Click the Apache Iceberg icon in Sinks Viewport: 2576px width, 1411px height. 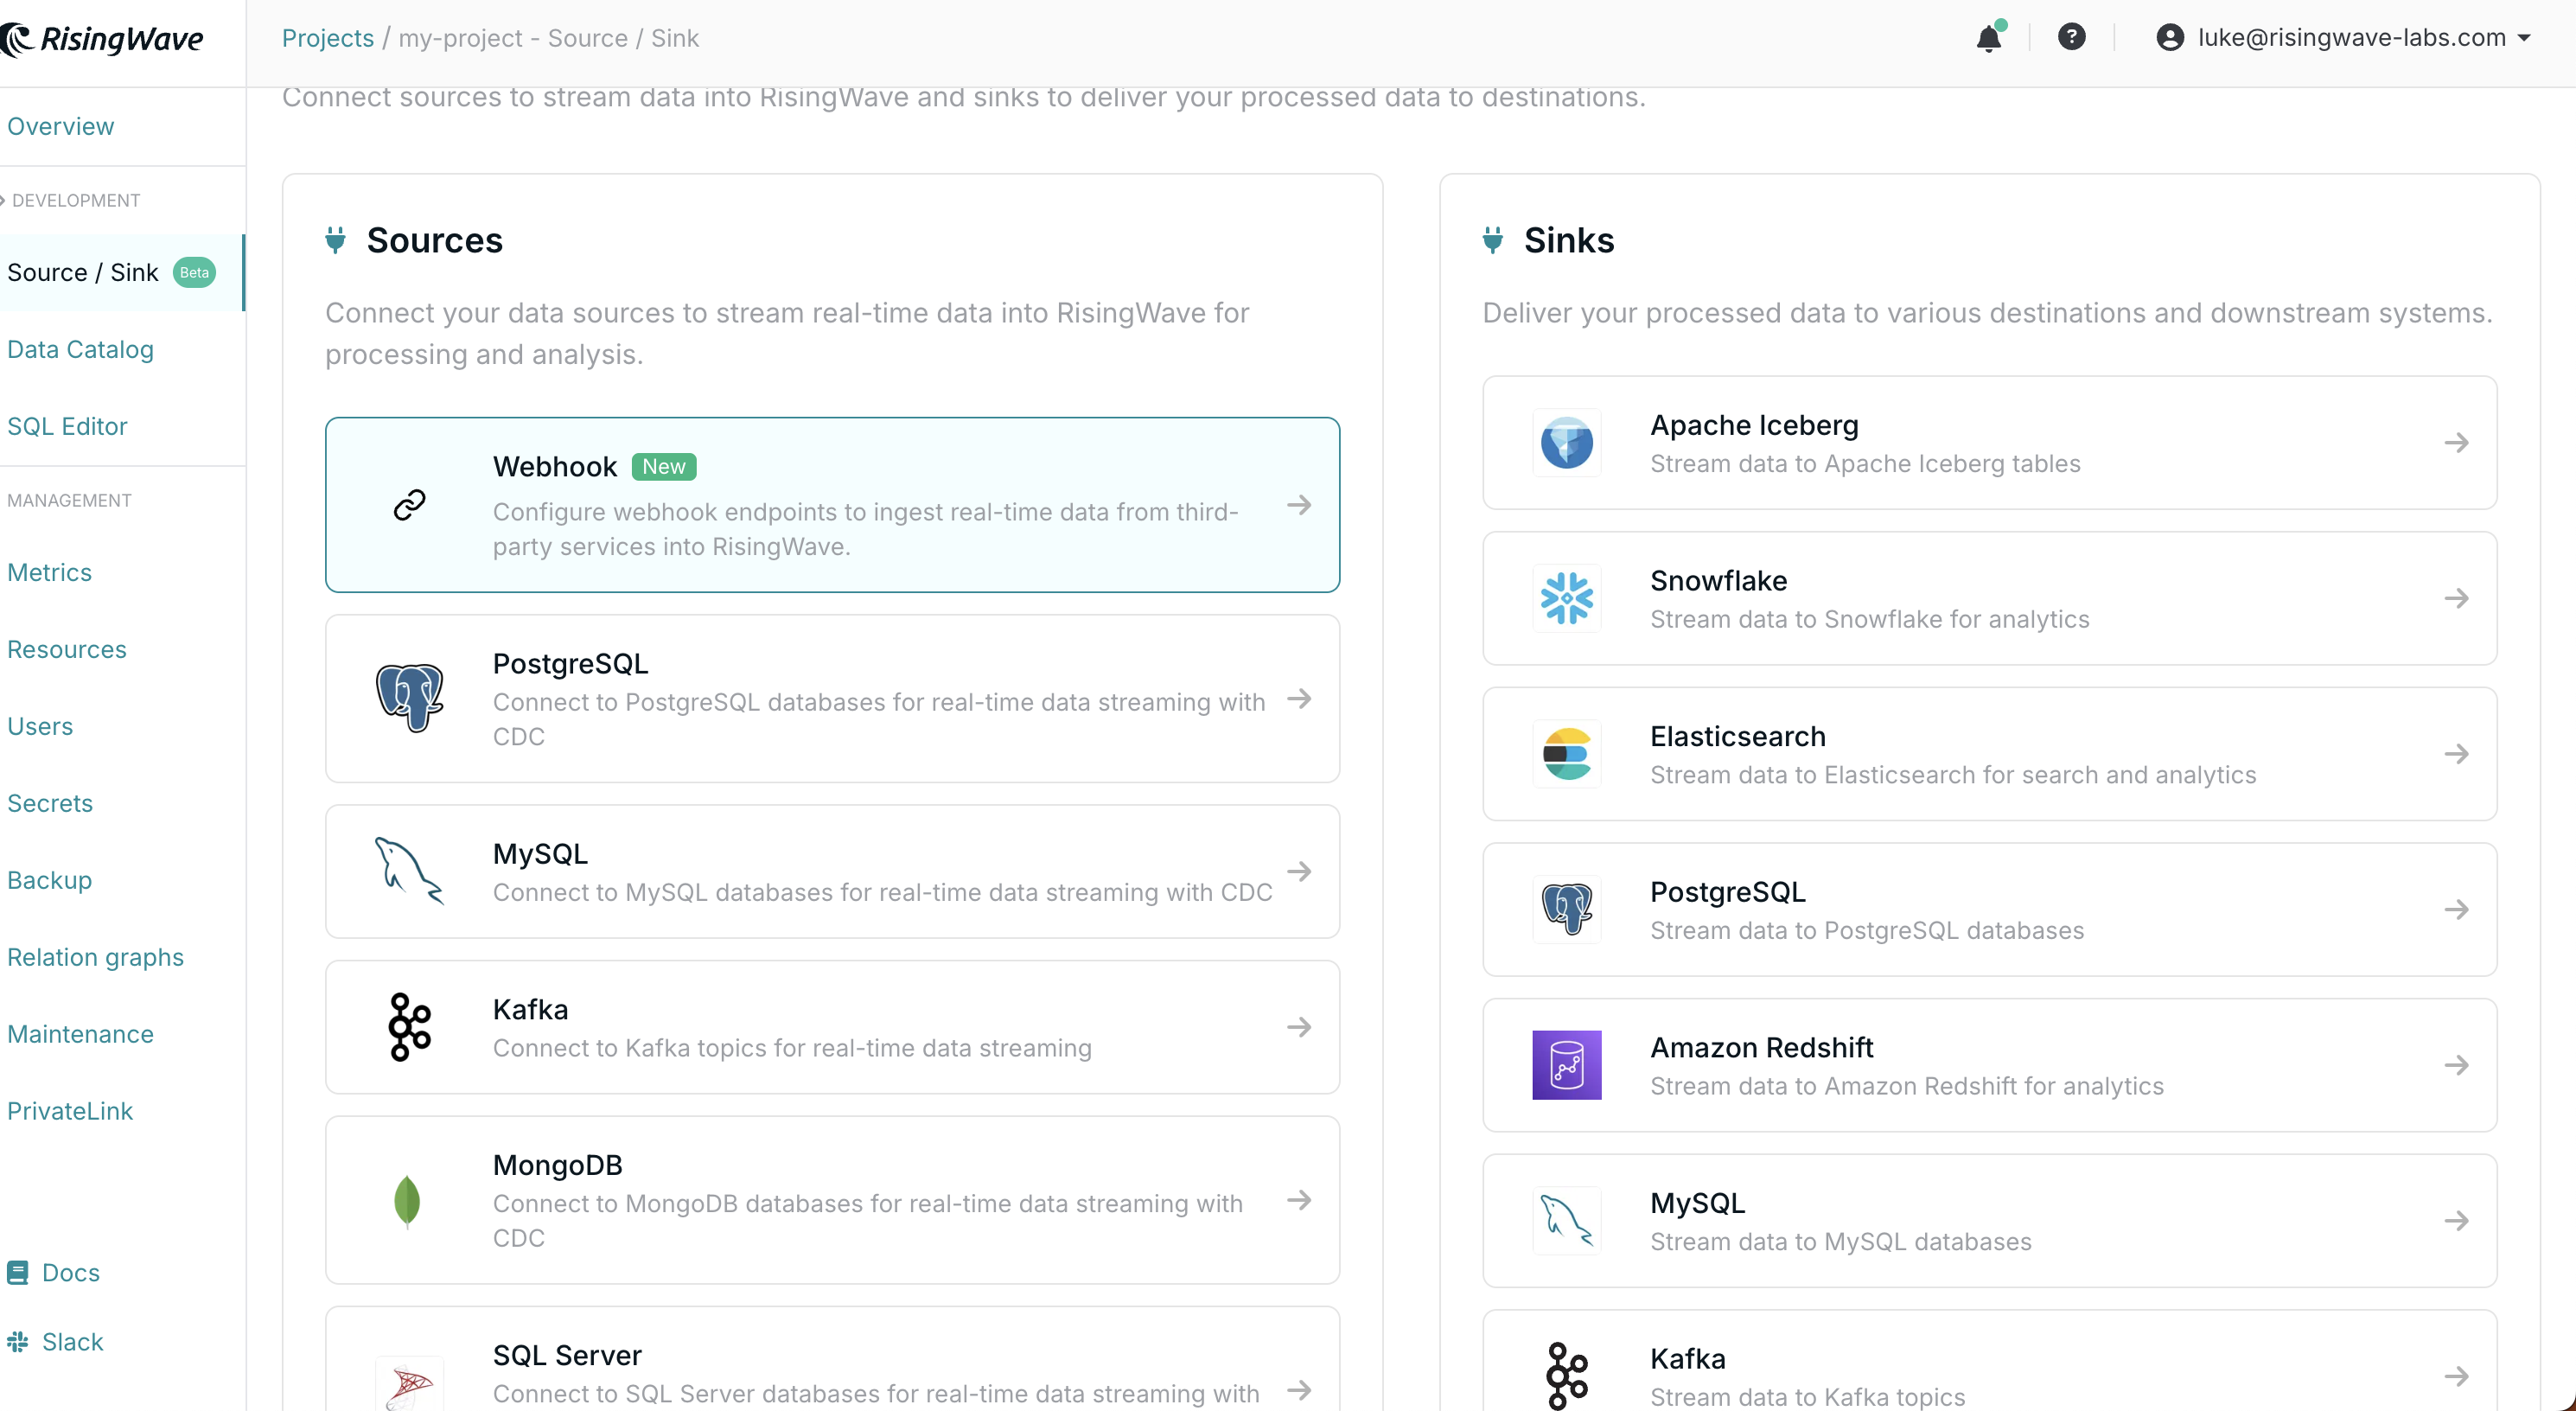tap(1566, 442)
